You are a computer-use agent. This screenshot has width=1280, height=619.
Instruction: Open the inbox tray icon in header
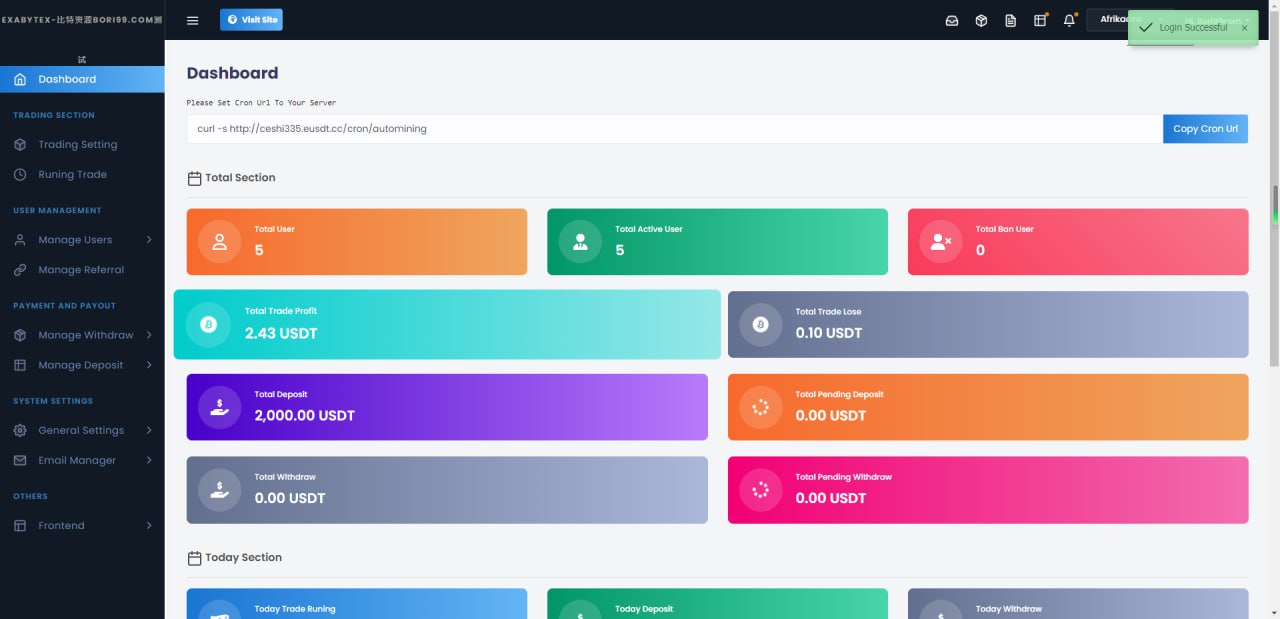pyautogui.click(x=952, y=20)
